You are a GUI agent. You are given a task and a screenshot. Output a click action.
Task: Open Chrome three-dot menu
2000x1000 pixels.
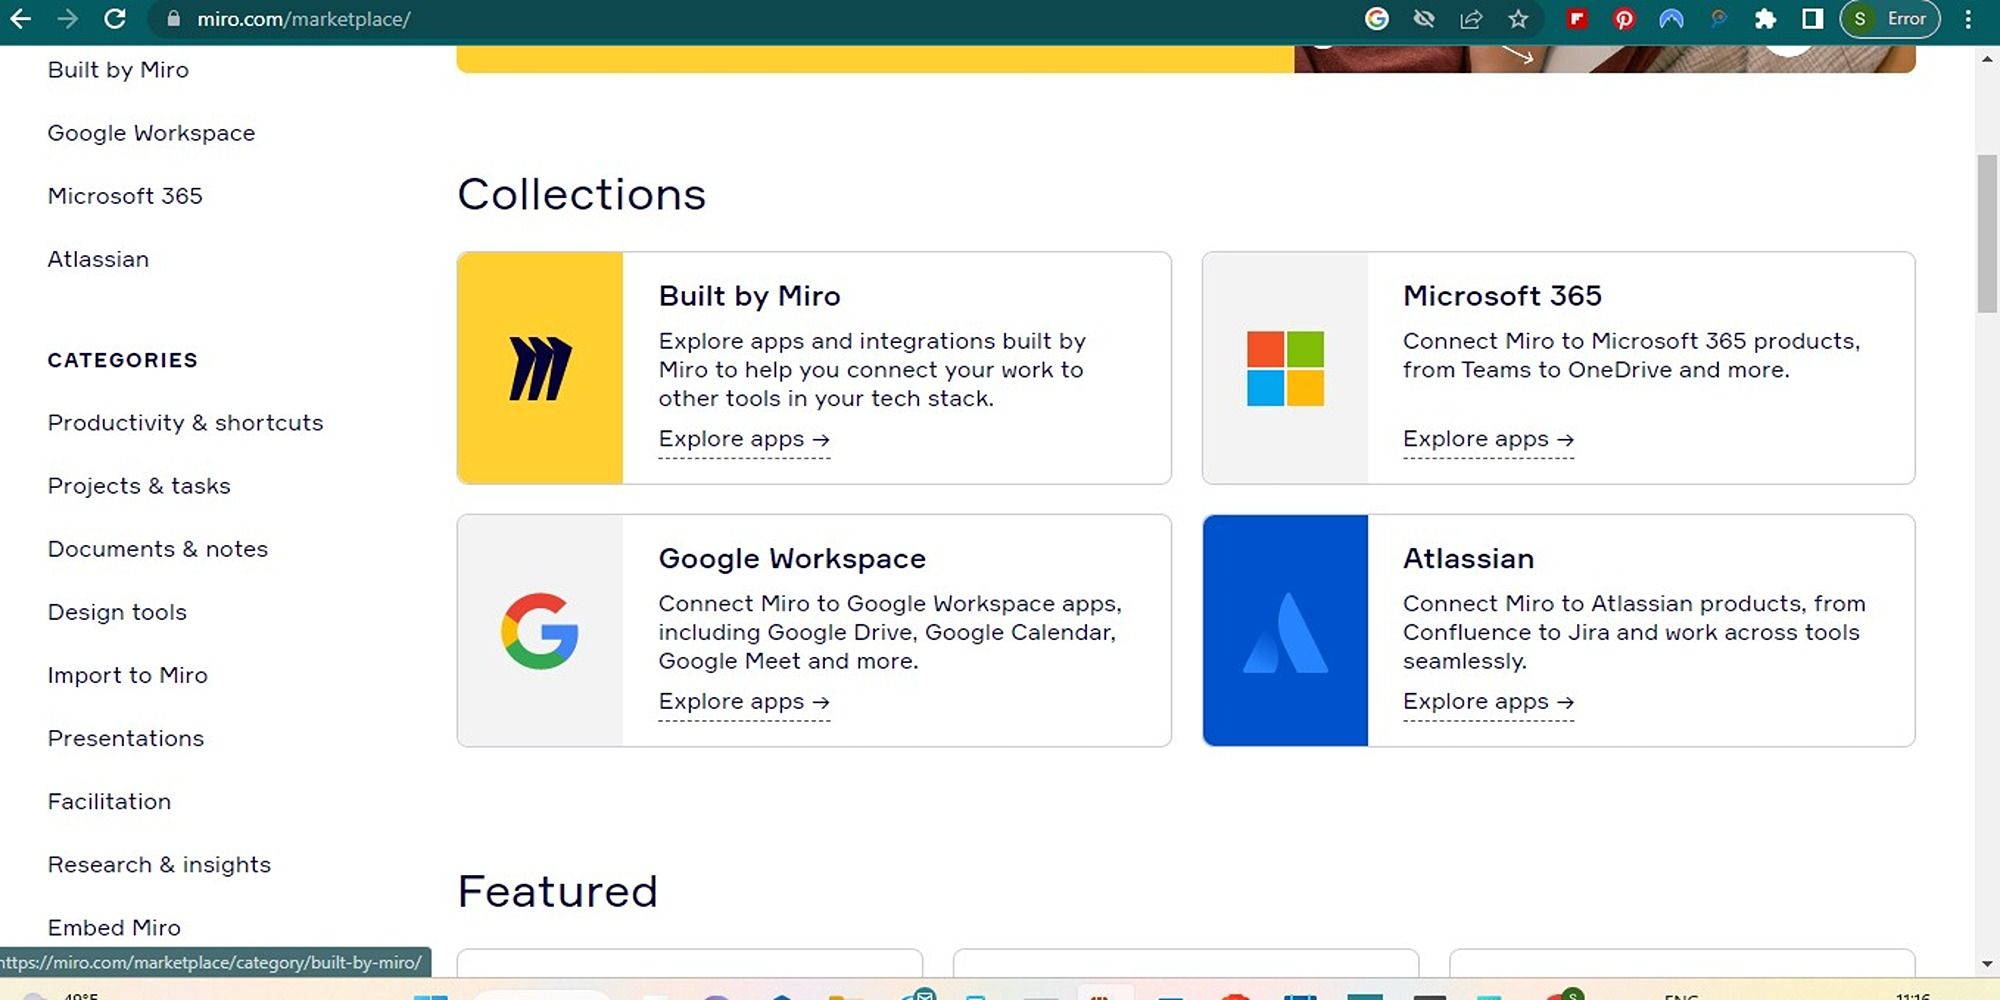[1968, 19]
